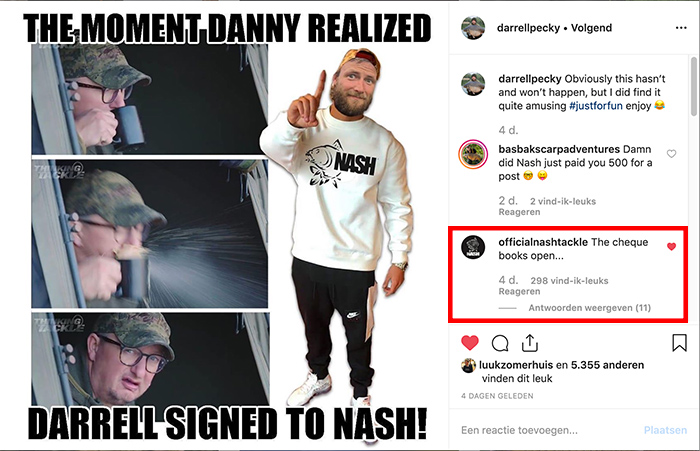Reply via Reageren under officialnashtackle comment
Viewport: 700px width, 451px height.
tap(519, 292)
